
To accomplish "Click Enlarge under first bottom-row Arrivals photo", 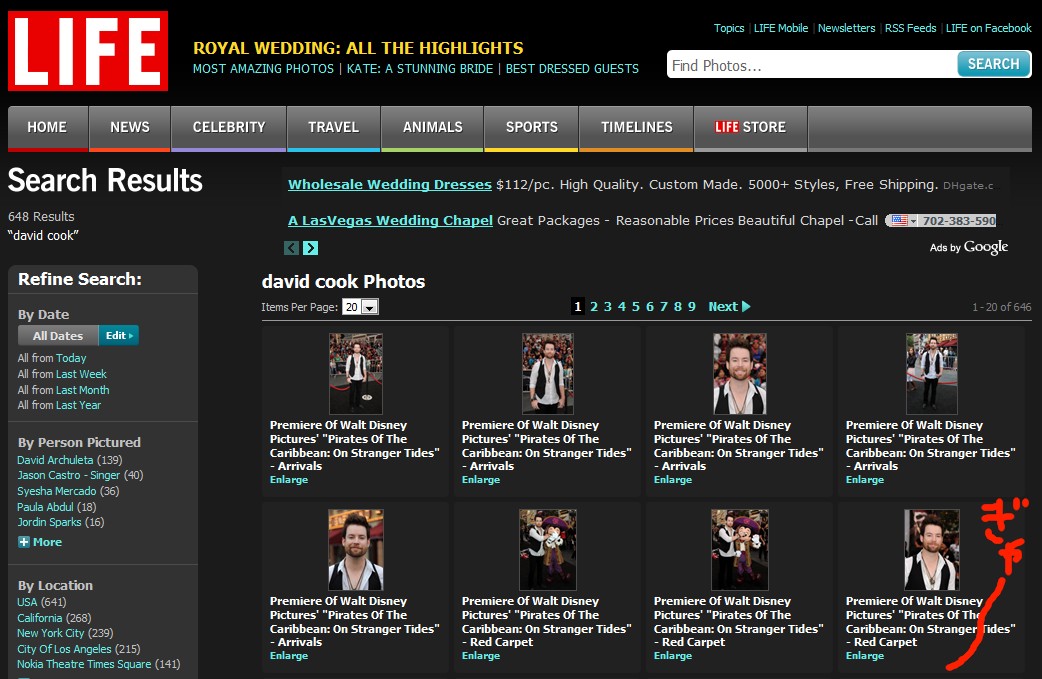I will click(289, 656).
